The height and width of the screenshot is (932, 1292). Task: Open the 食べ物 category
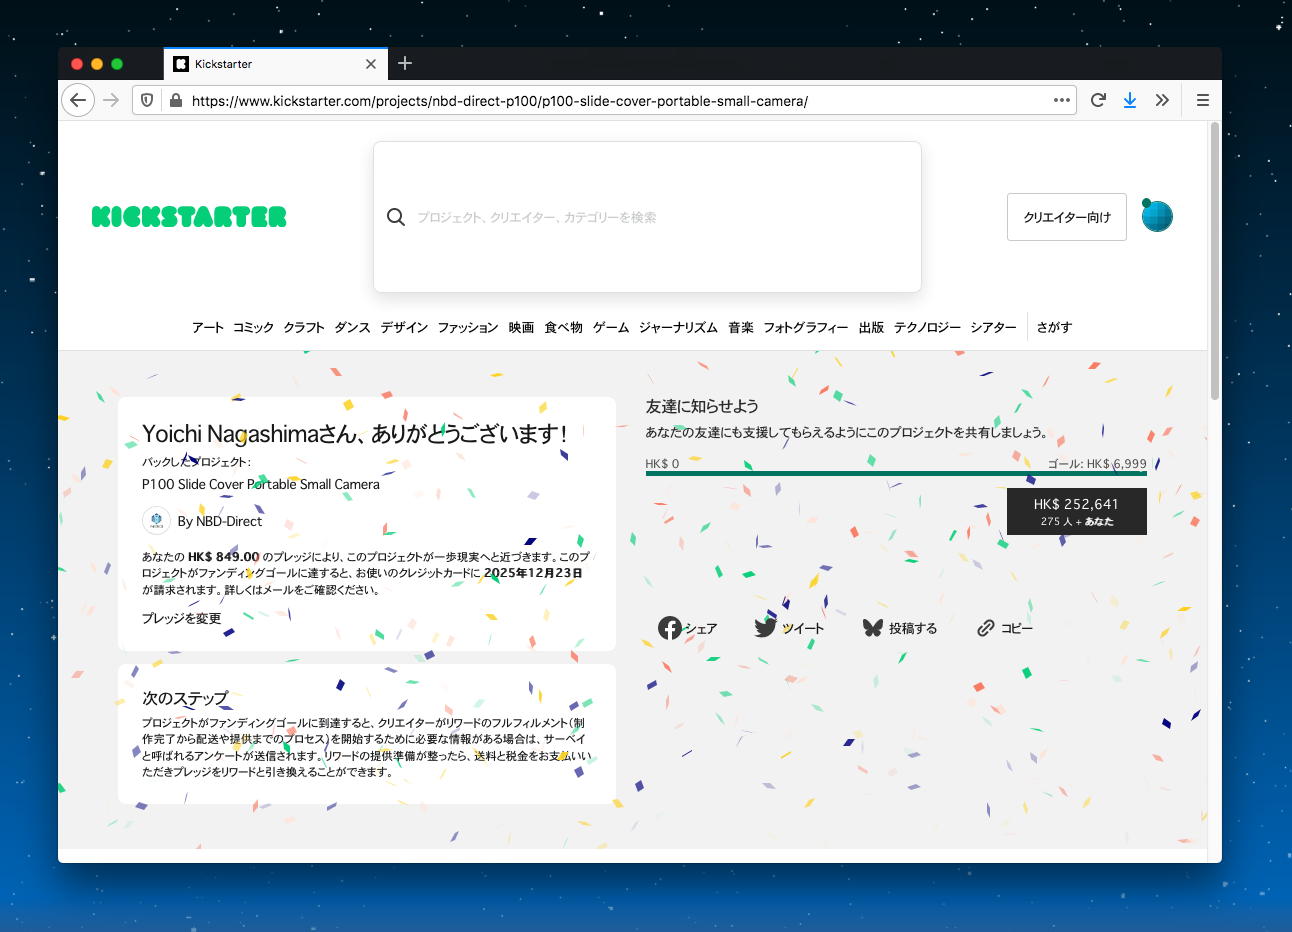pyautogui.click(x=563, y=327)
